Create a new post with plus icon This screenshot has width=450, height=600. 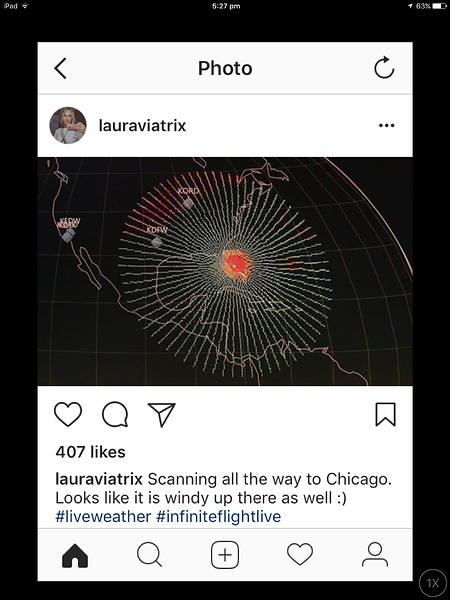[225, 555]
